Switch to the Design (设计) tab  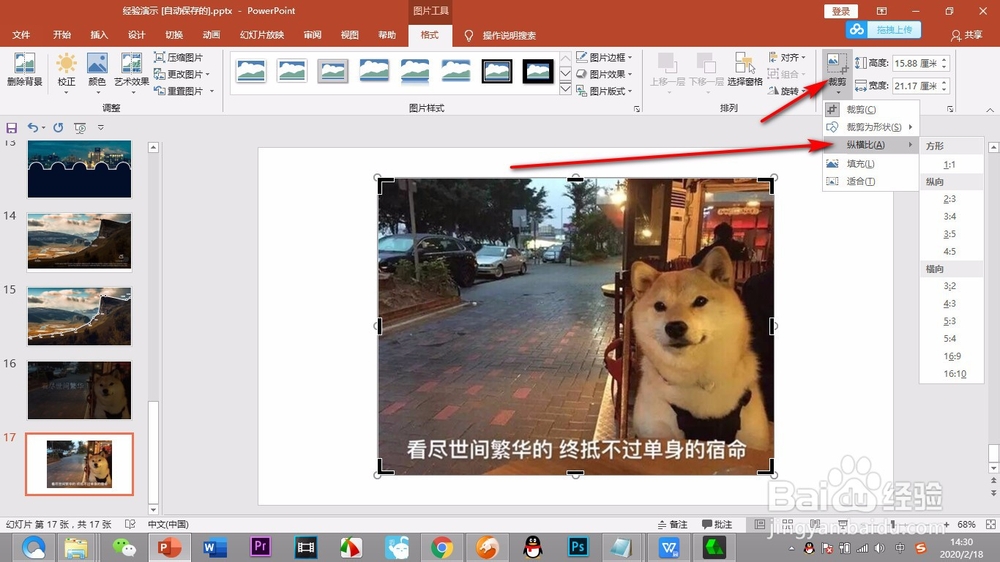(x=136, y=35)
